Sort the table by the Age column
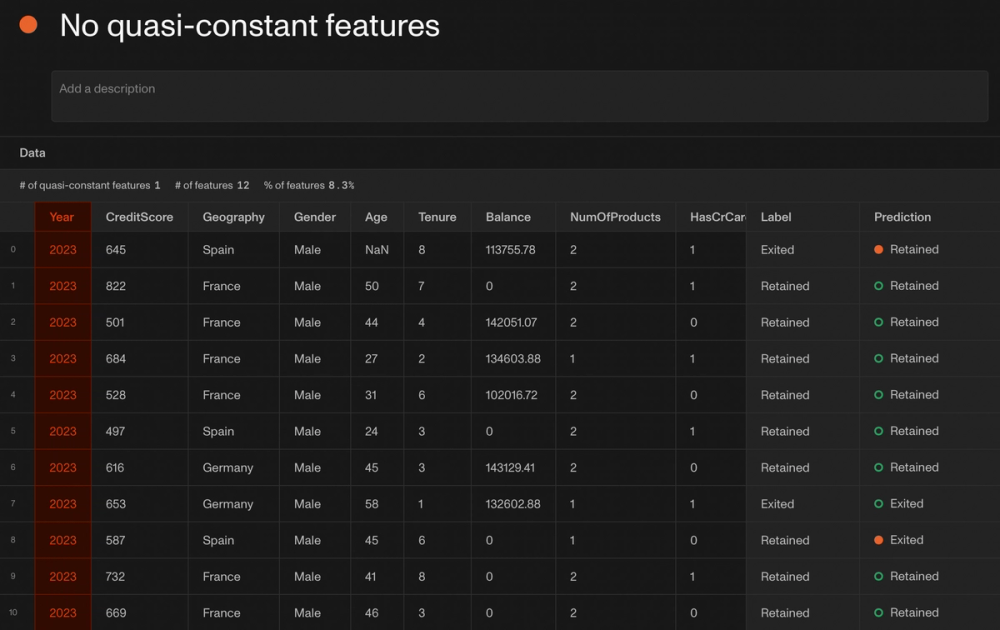The image size is (1000, 630). (376, 217)
